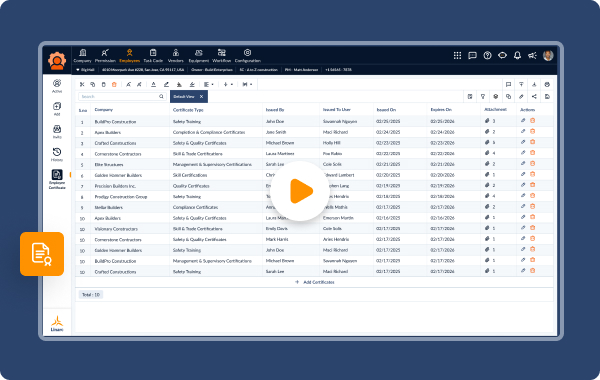Click the Expires On column header
The width and height of the screenshot is (600, 380).
click(441, 110)
